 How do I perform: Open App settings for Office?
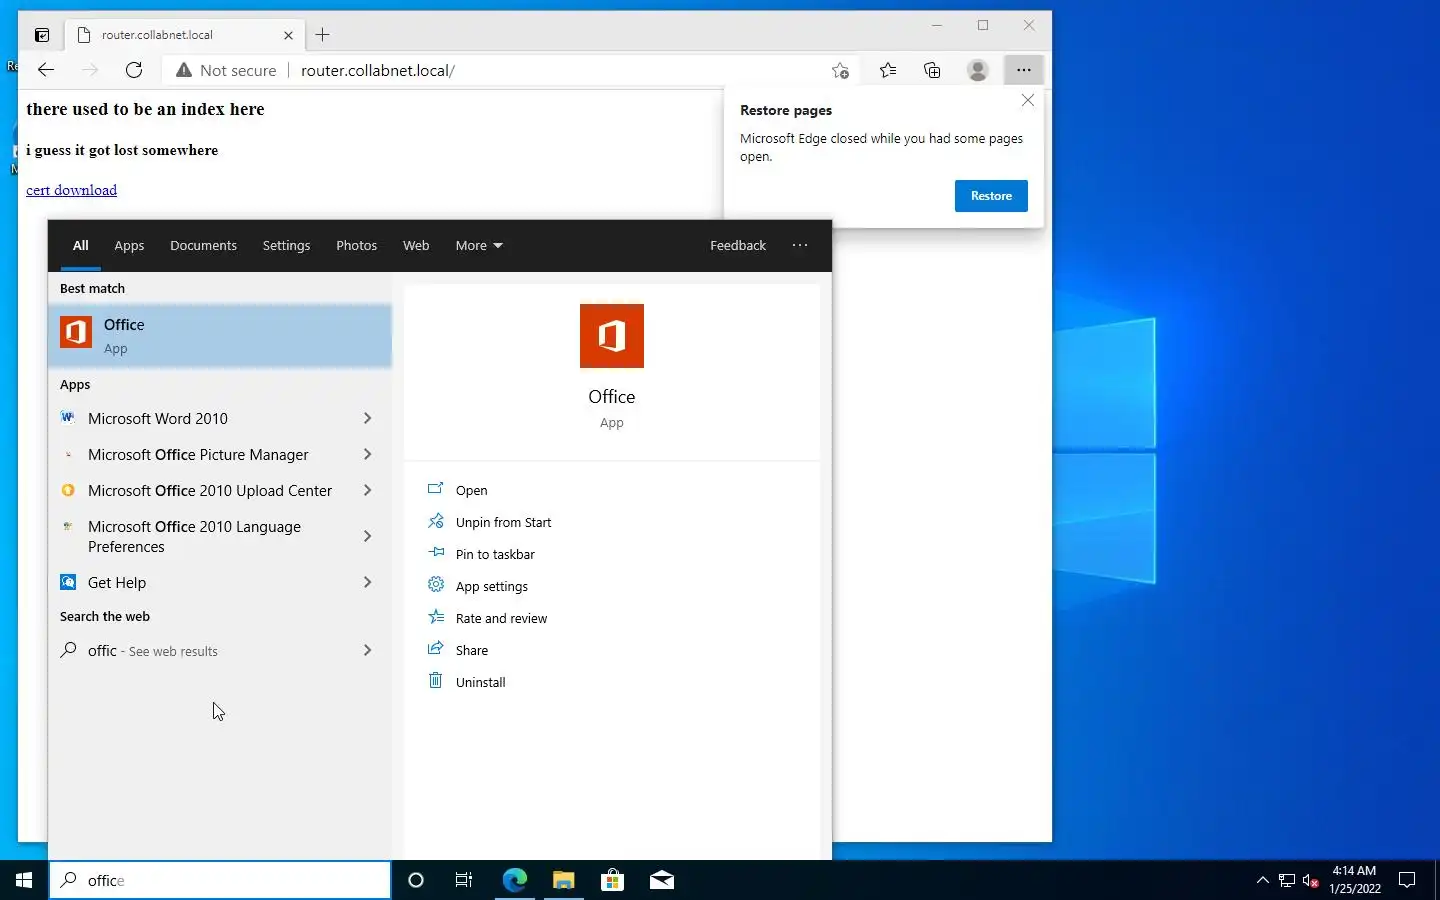point(491,586)
